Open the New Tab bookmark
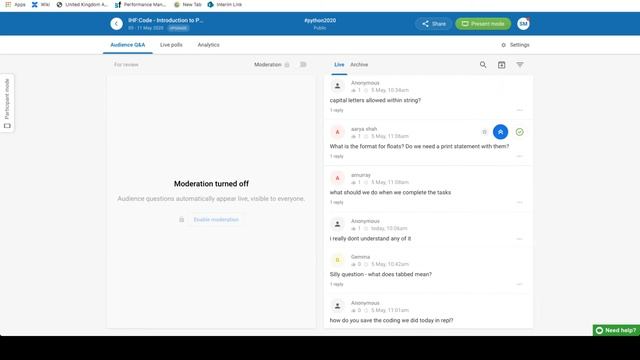The image size is (640, 360). tap(188, 4)
